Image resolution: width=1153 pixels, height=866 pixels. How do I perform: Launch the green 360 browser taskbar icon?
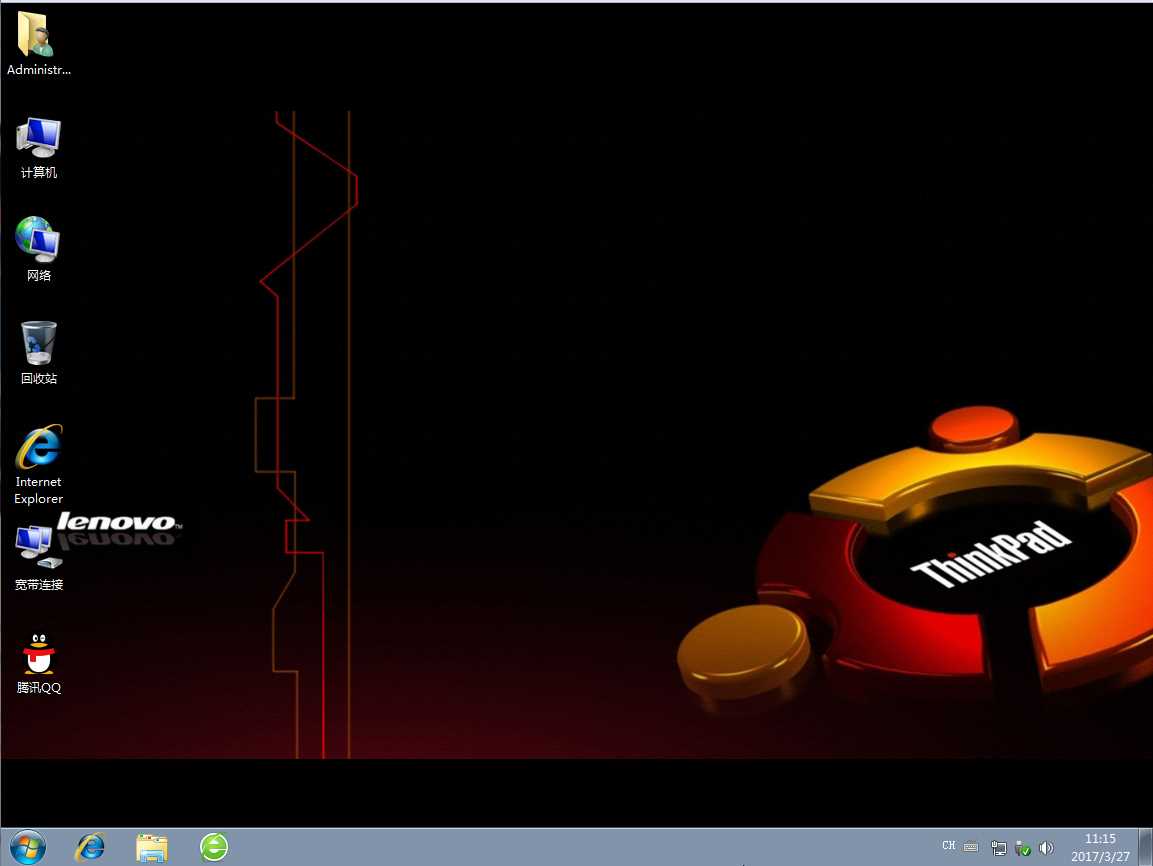(x=214, y=847)
